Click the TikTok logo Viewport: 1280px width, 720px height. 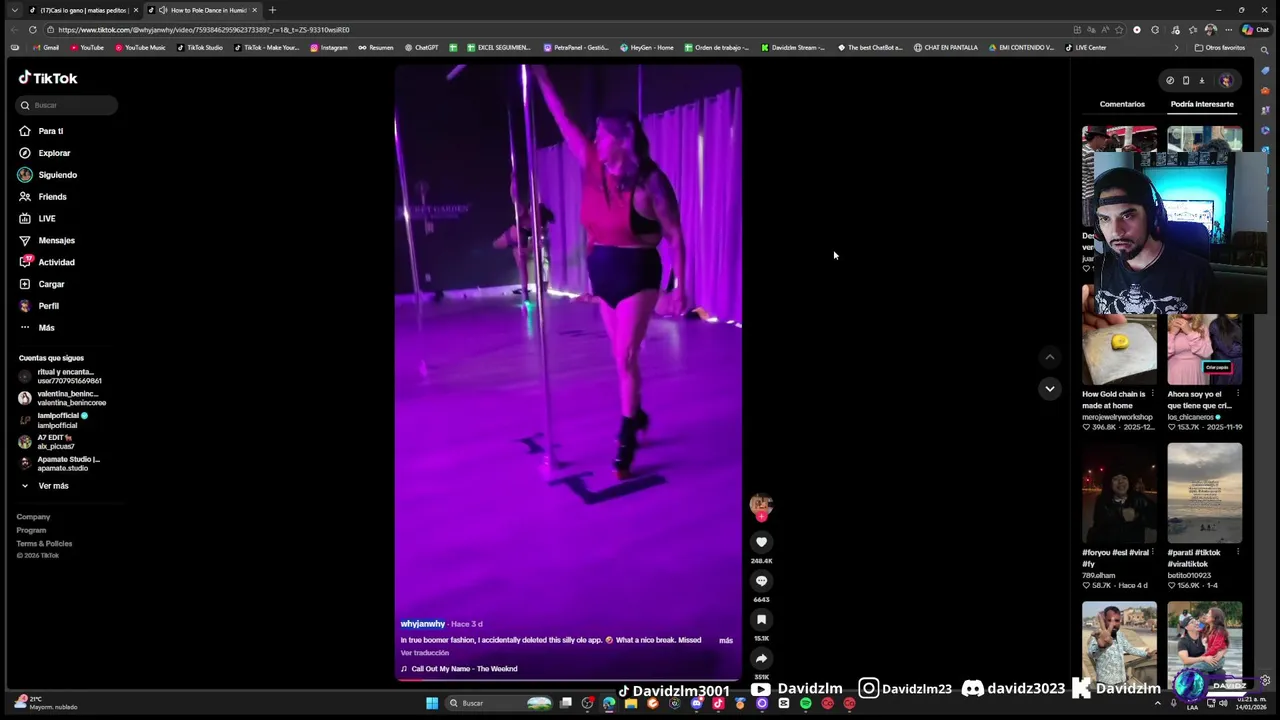click(48, 78)
